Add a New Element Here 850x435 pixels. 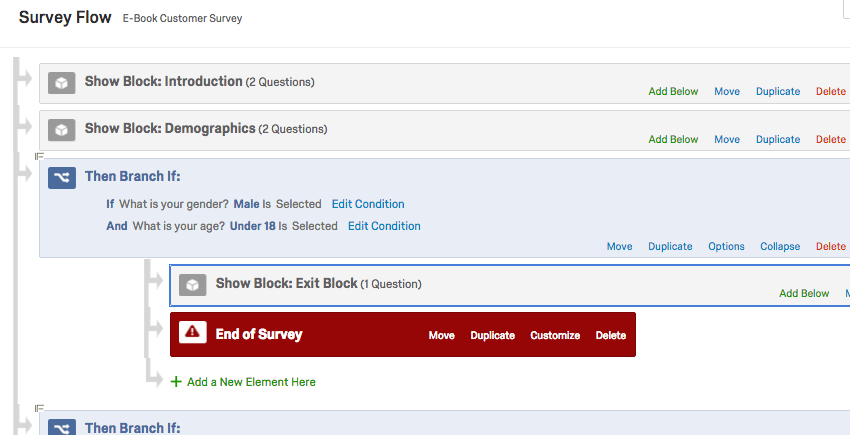click(251, 382)
